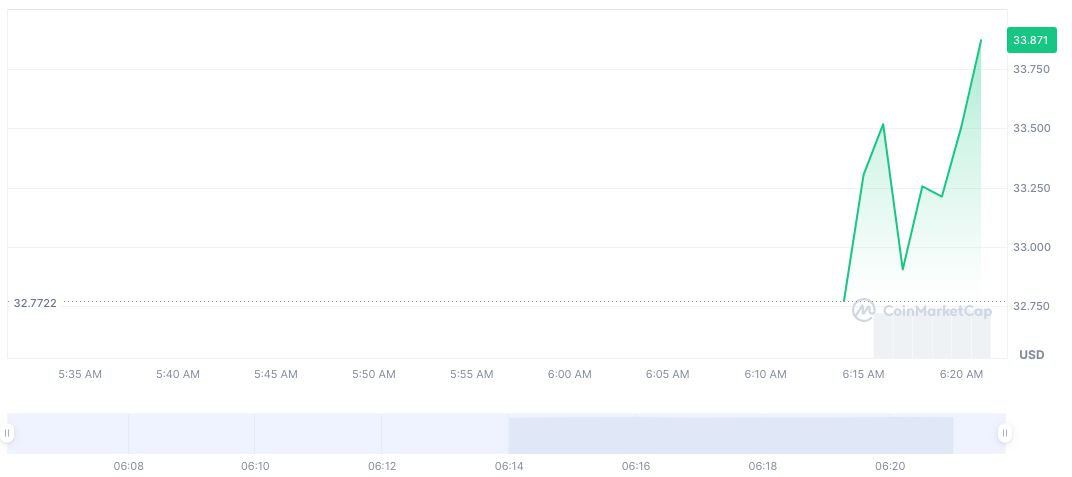Click the USD currency label
Image resolution: width=1072 pixels, height=477 pixels.
pyautogui.click(x=1031, y=355)
